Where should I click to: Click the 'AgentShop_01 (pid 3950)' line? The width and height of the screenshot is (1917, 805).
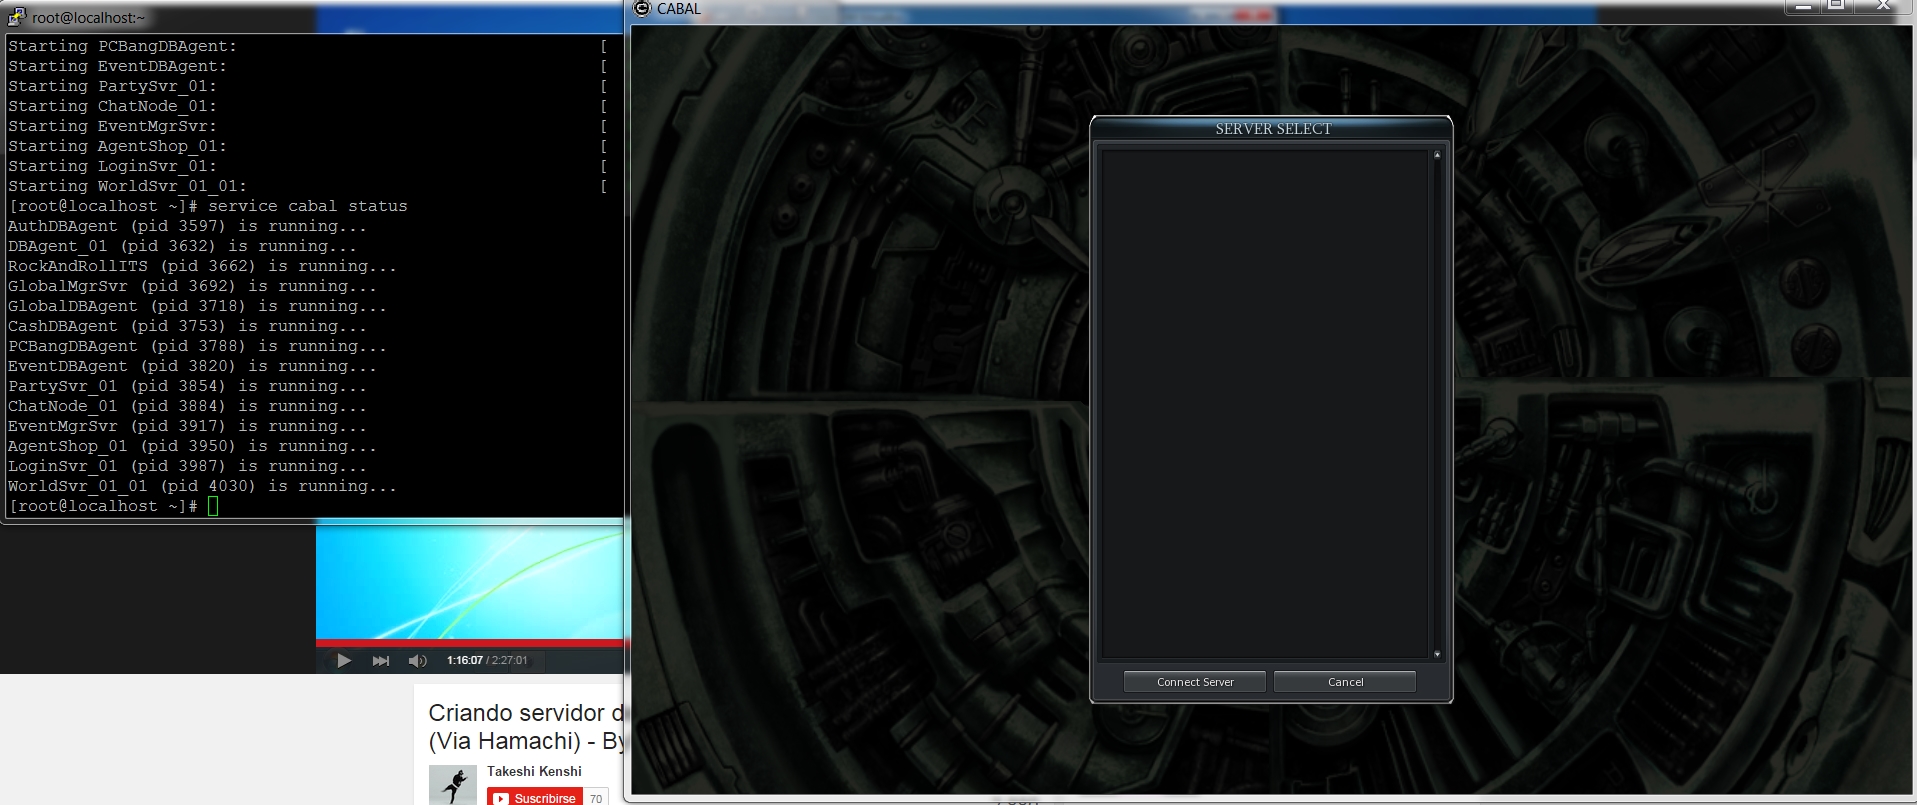point(193,446)
